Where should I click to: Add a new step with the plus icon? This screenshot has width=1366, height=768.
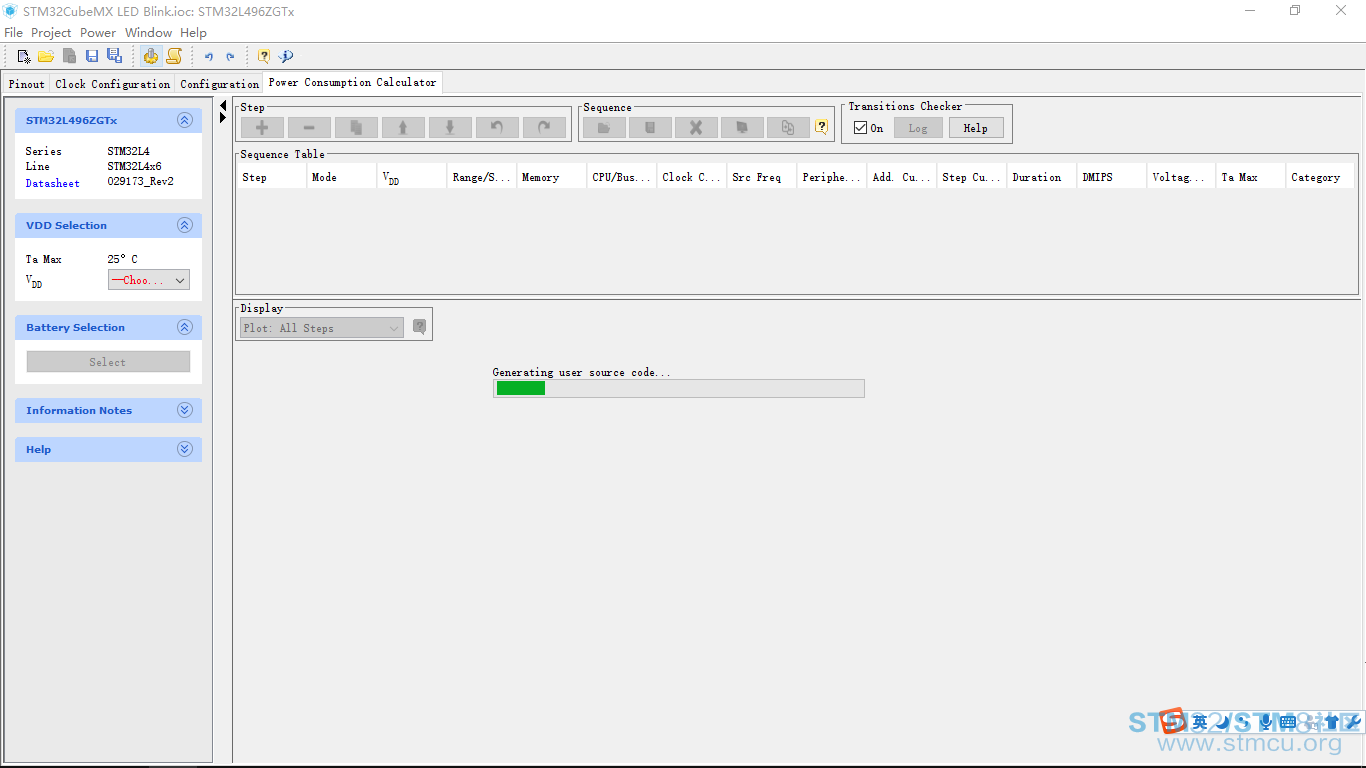262,128
